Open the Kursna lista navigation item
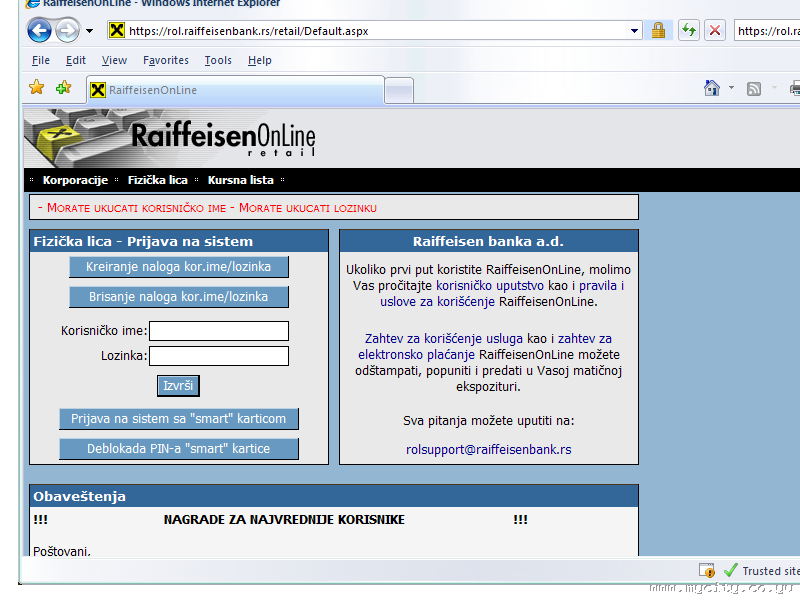The height and width of the screenshot is (600, 800). tap(240, 180)
